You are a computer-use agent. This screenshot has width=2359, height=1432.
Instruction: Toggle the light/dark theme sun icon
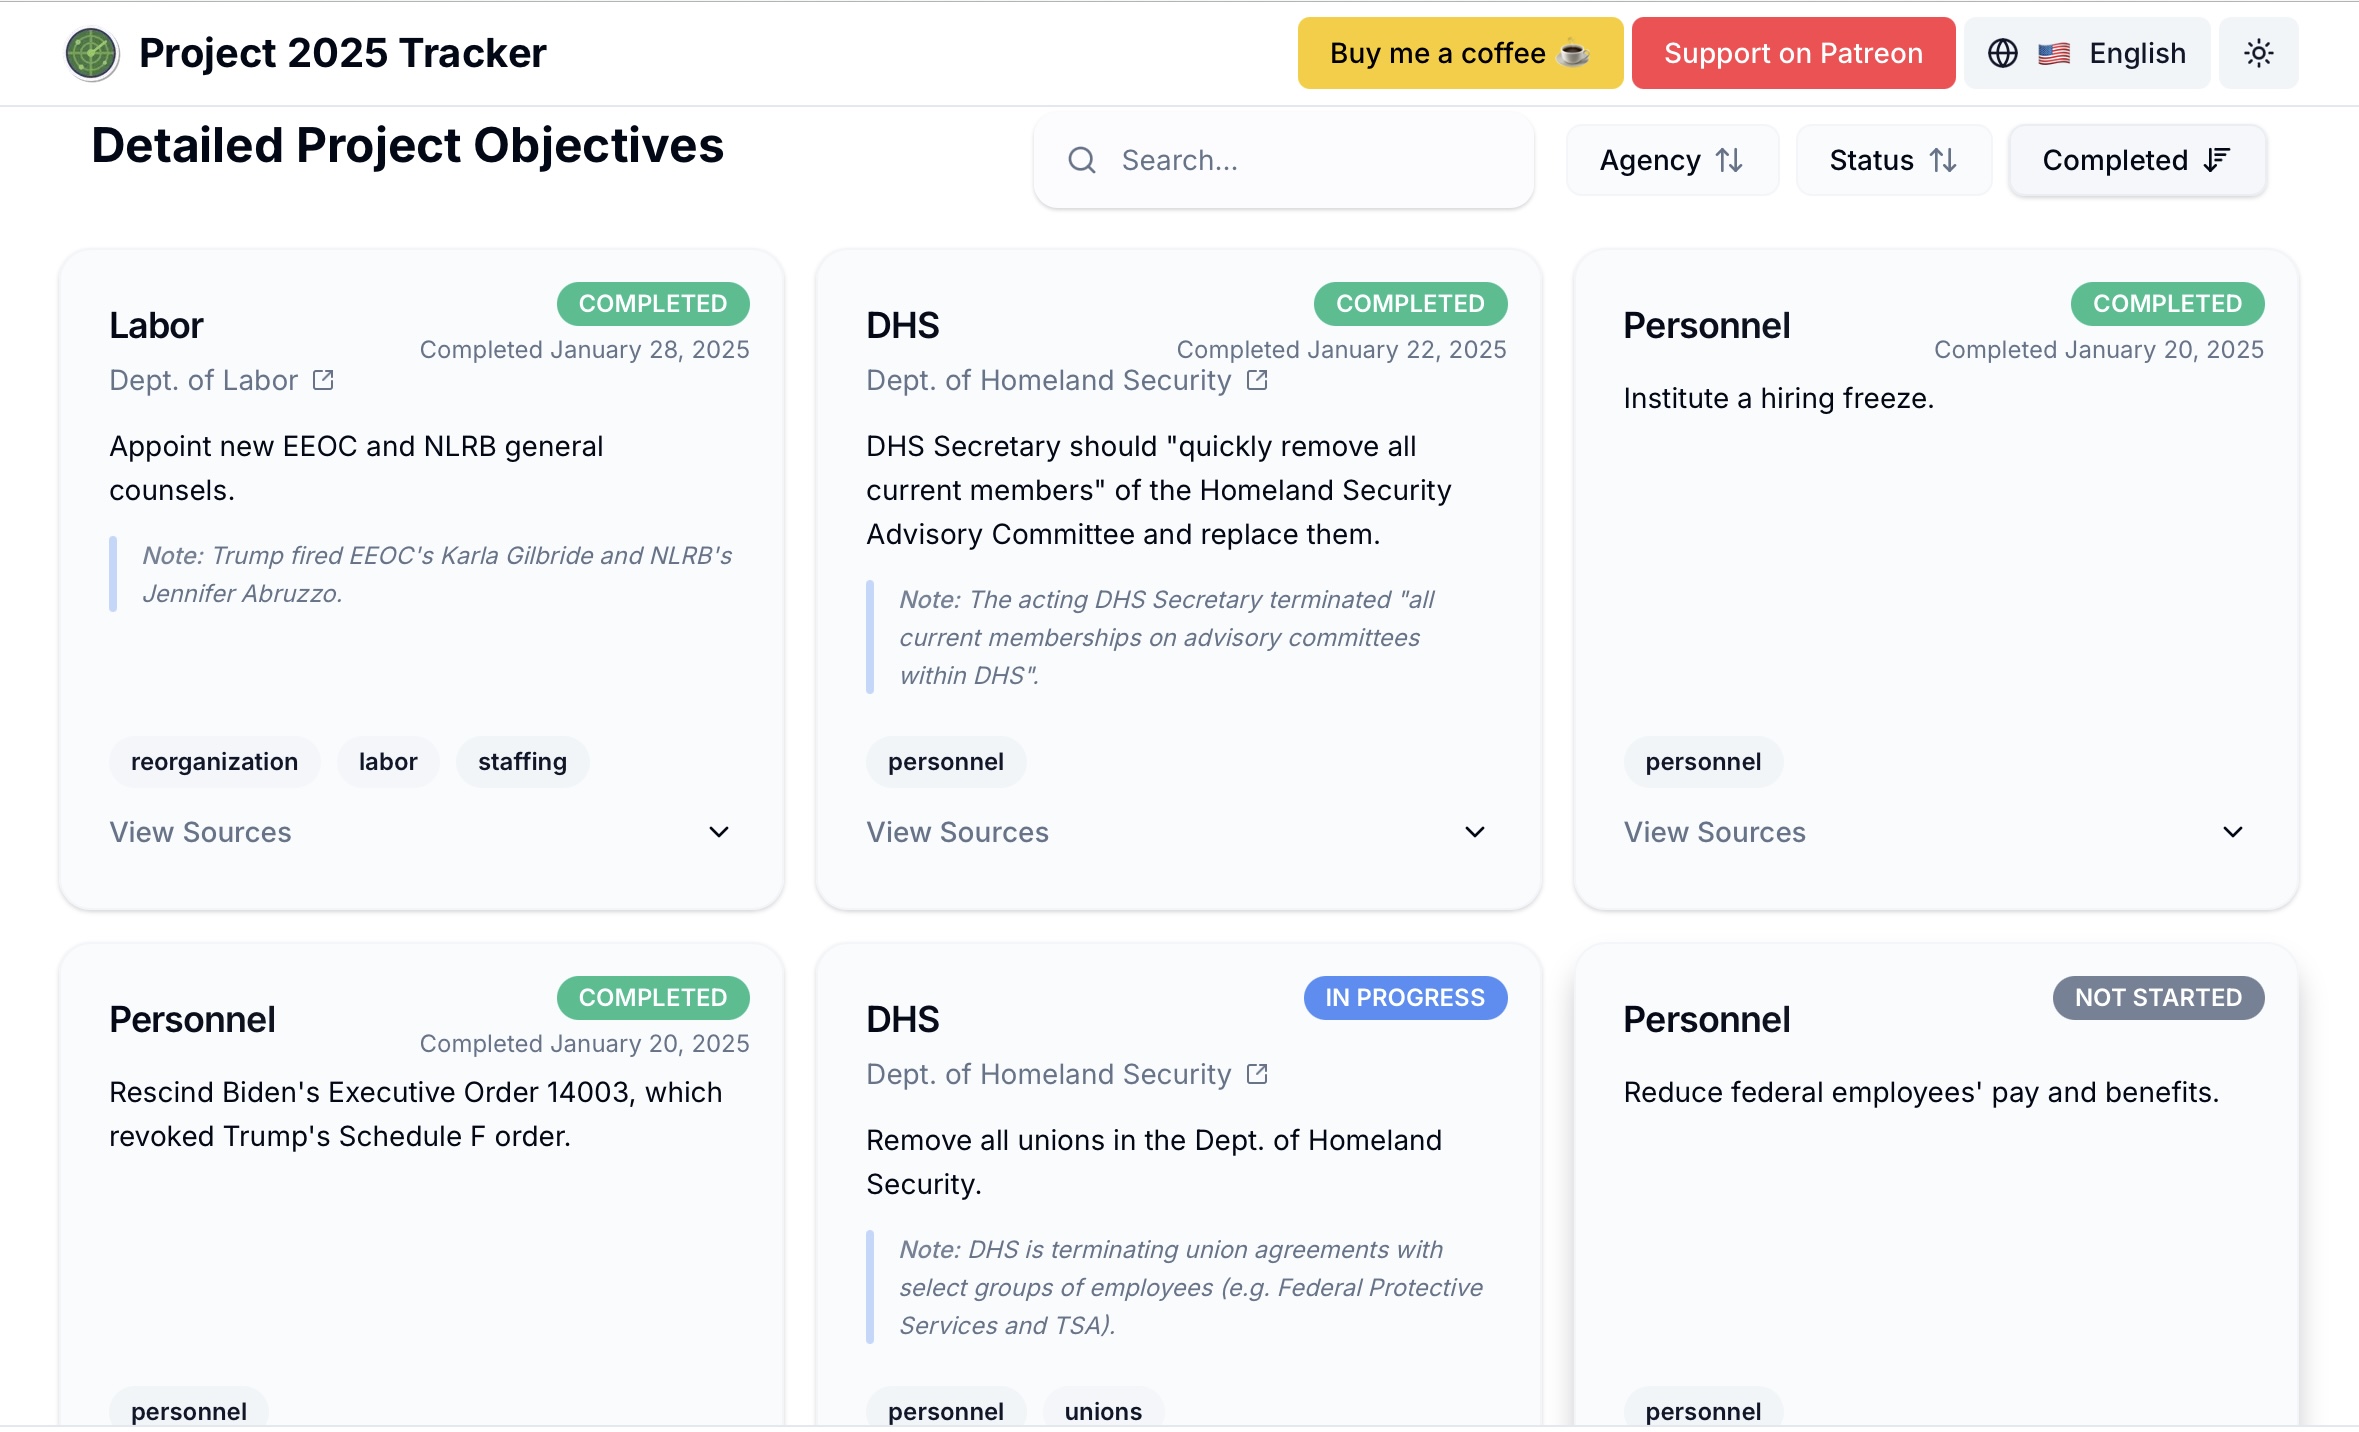click(2258, 53)
